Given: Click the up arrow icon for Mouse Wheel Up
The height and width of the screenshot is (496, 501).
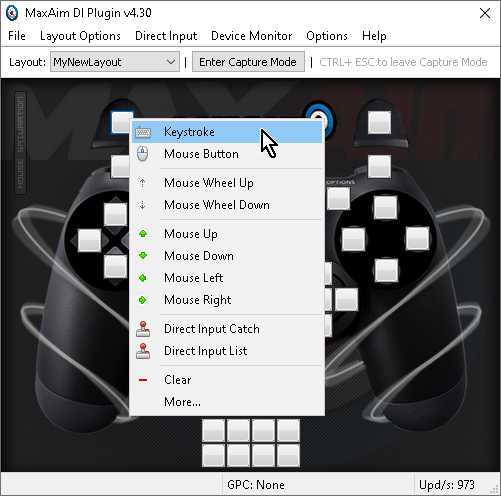Looking at the screenshot, I should pyautogui.click(x=143, y=183).
